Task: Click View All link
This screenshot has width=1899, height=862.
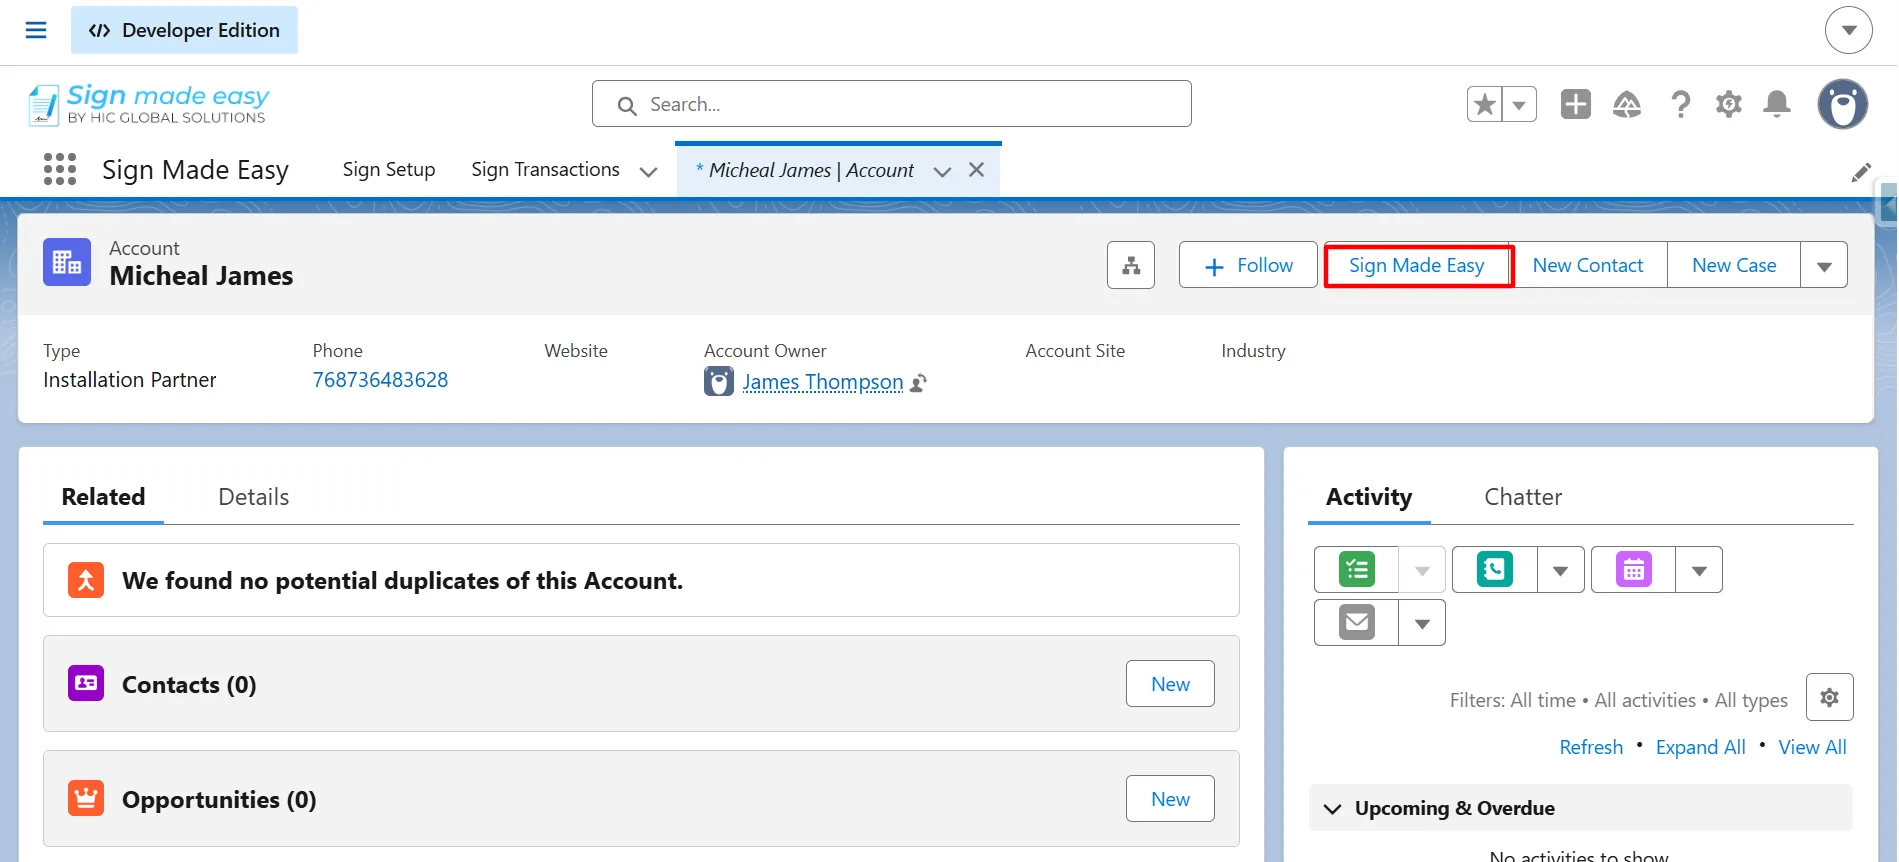Action: (1812, 747)
